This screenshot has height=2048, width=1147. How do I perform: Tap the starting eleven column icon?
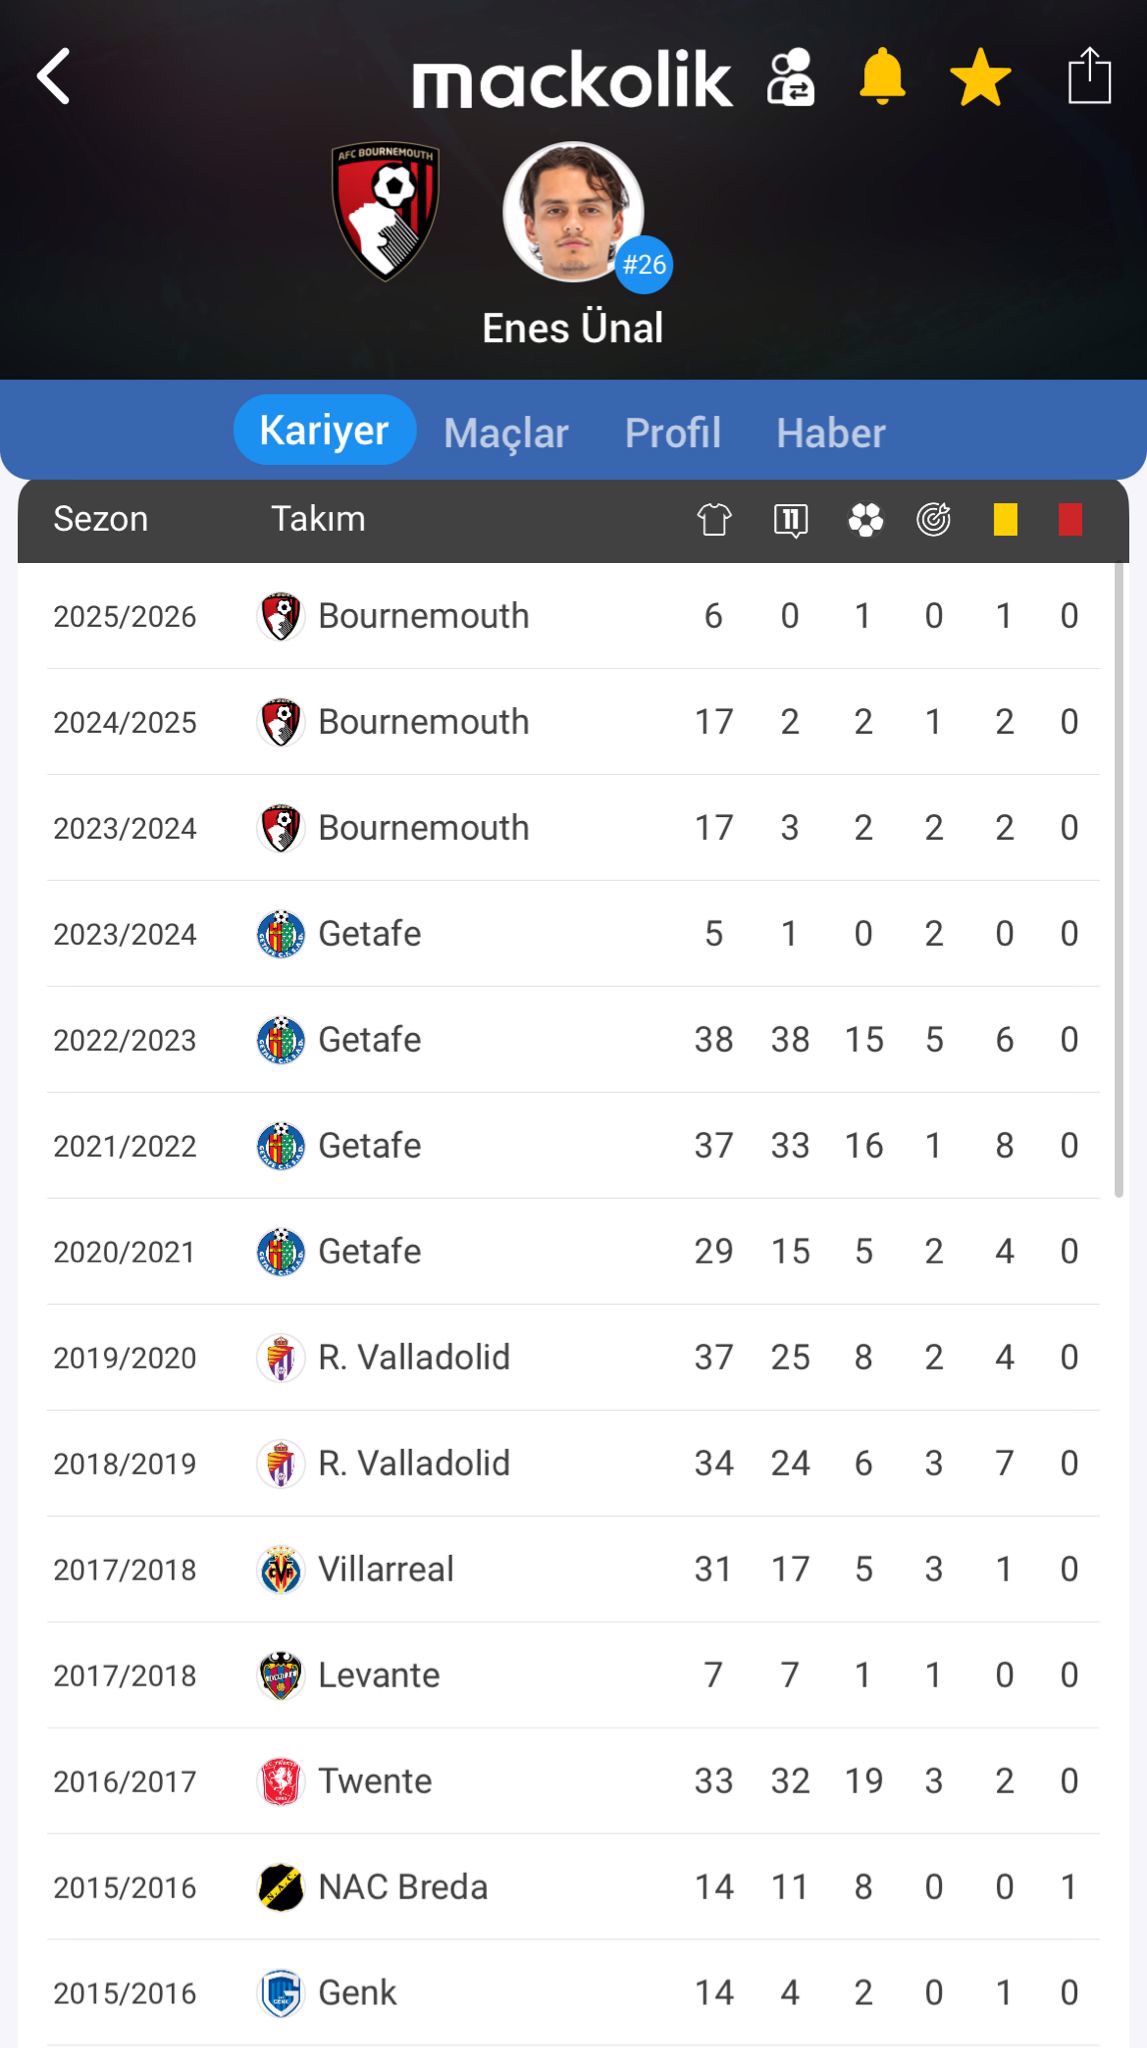point(790,520)
